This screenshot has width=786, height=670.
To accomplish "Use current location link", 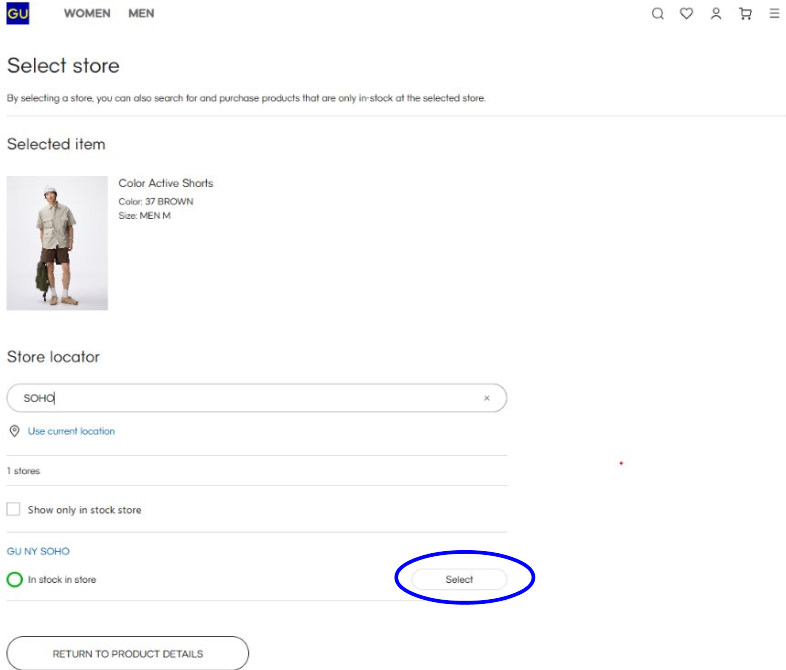I will pyautogui.click(x=71, y=431).
